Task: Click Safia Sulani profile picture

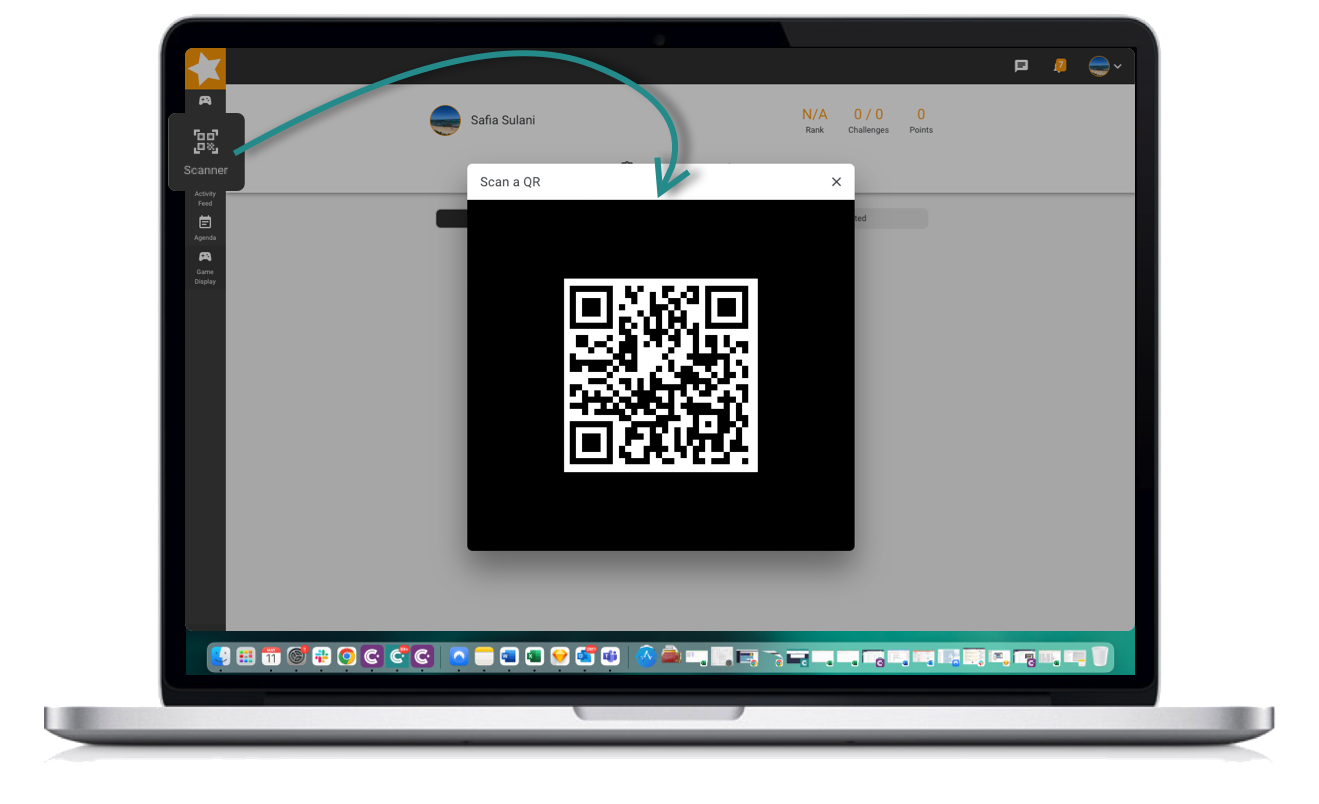Action: (x=445, y=120)
